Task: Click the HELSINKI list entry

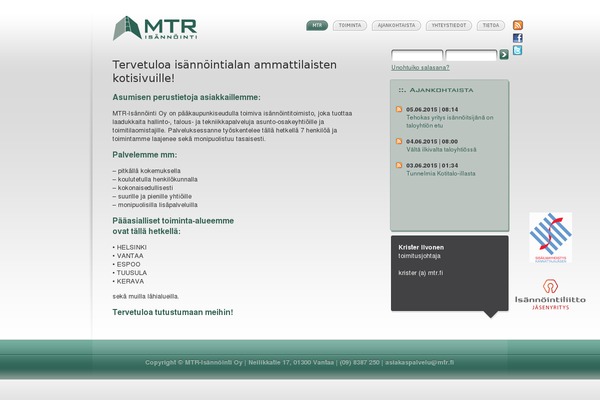Action: tap(131, 247)
